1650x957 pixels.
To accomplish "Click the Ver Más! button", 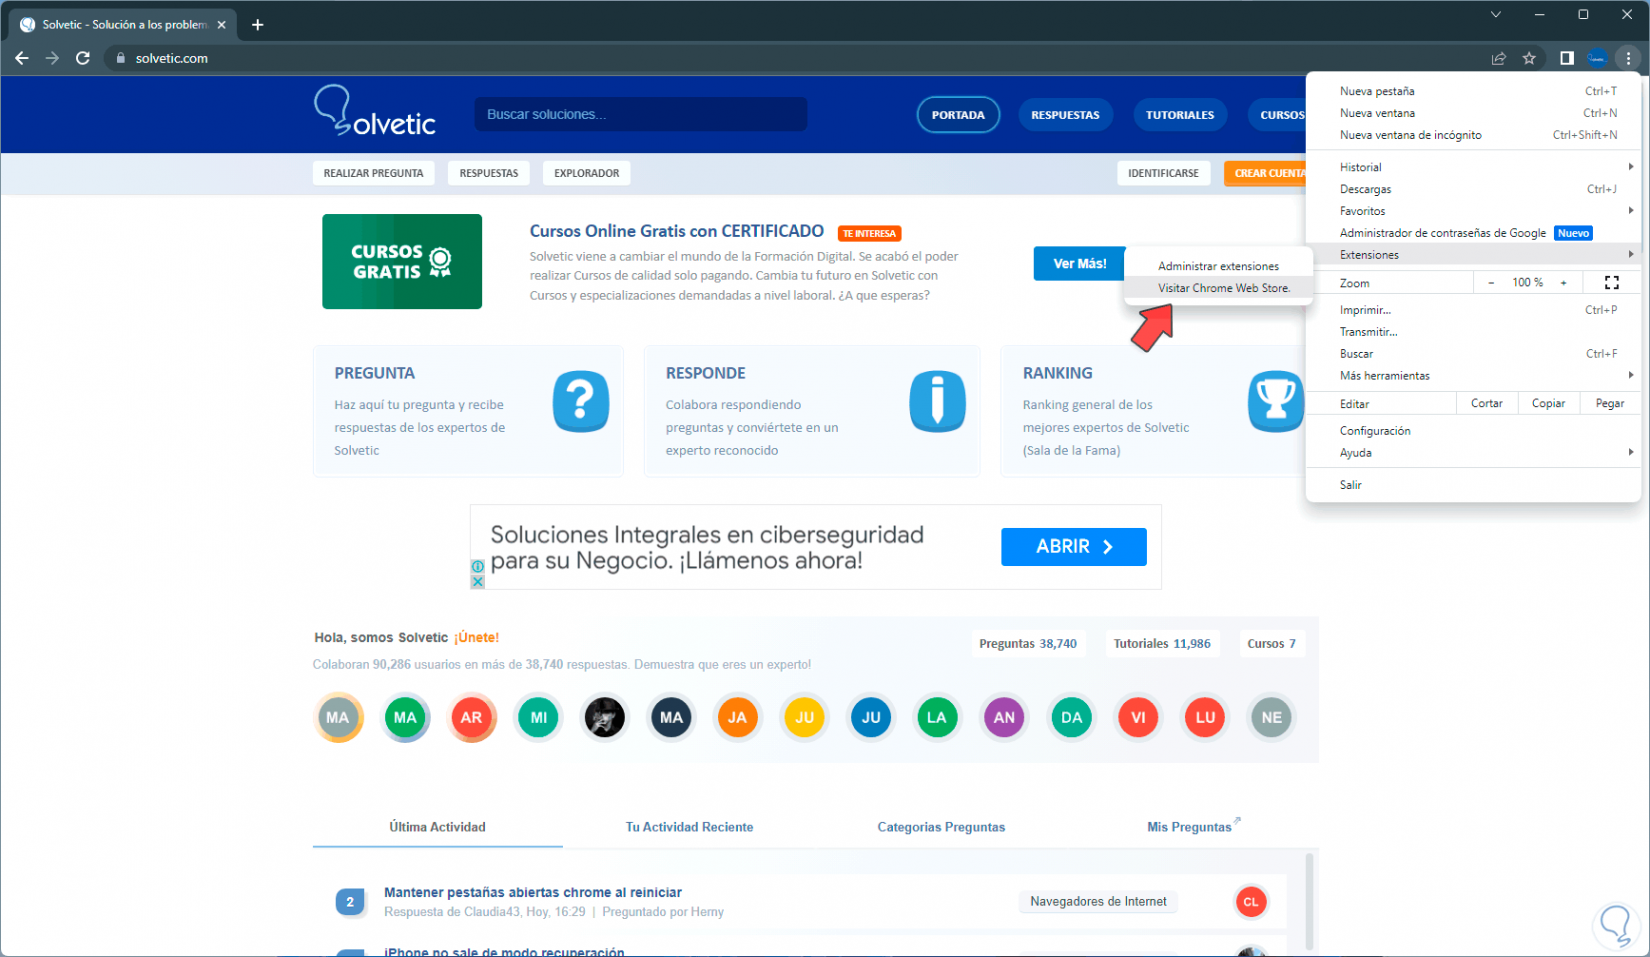I will tap(1080, 264).
